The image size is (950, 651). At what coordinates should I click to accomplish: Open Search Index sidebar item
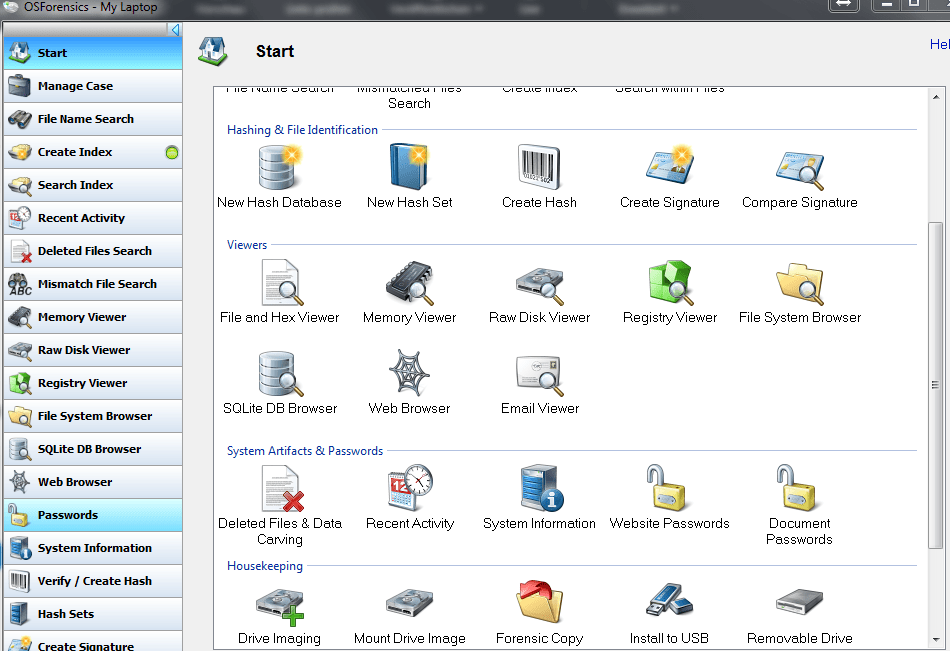tap(93, 185)
